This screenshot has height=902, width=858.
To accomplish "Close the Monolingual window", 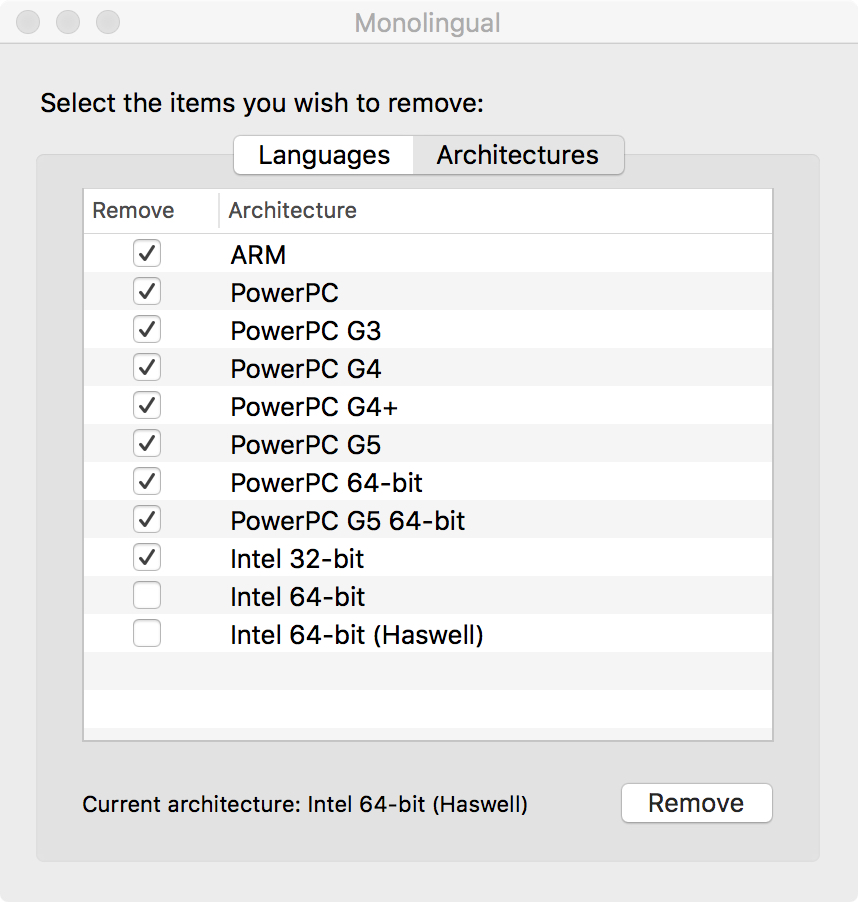I will (30, 22).
